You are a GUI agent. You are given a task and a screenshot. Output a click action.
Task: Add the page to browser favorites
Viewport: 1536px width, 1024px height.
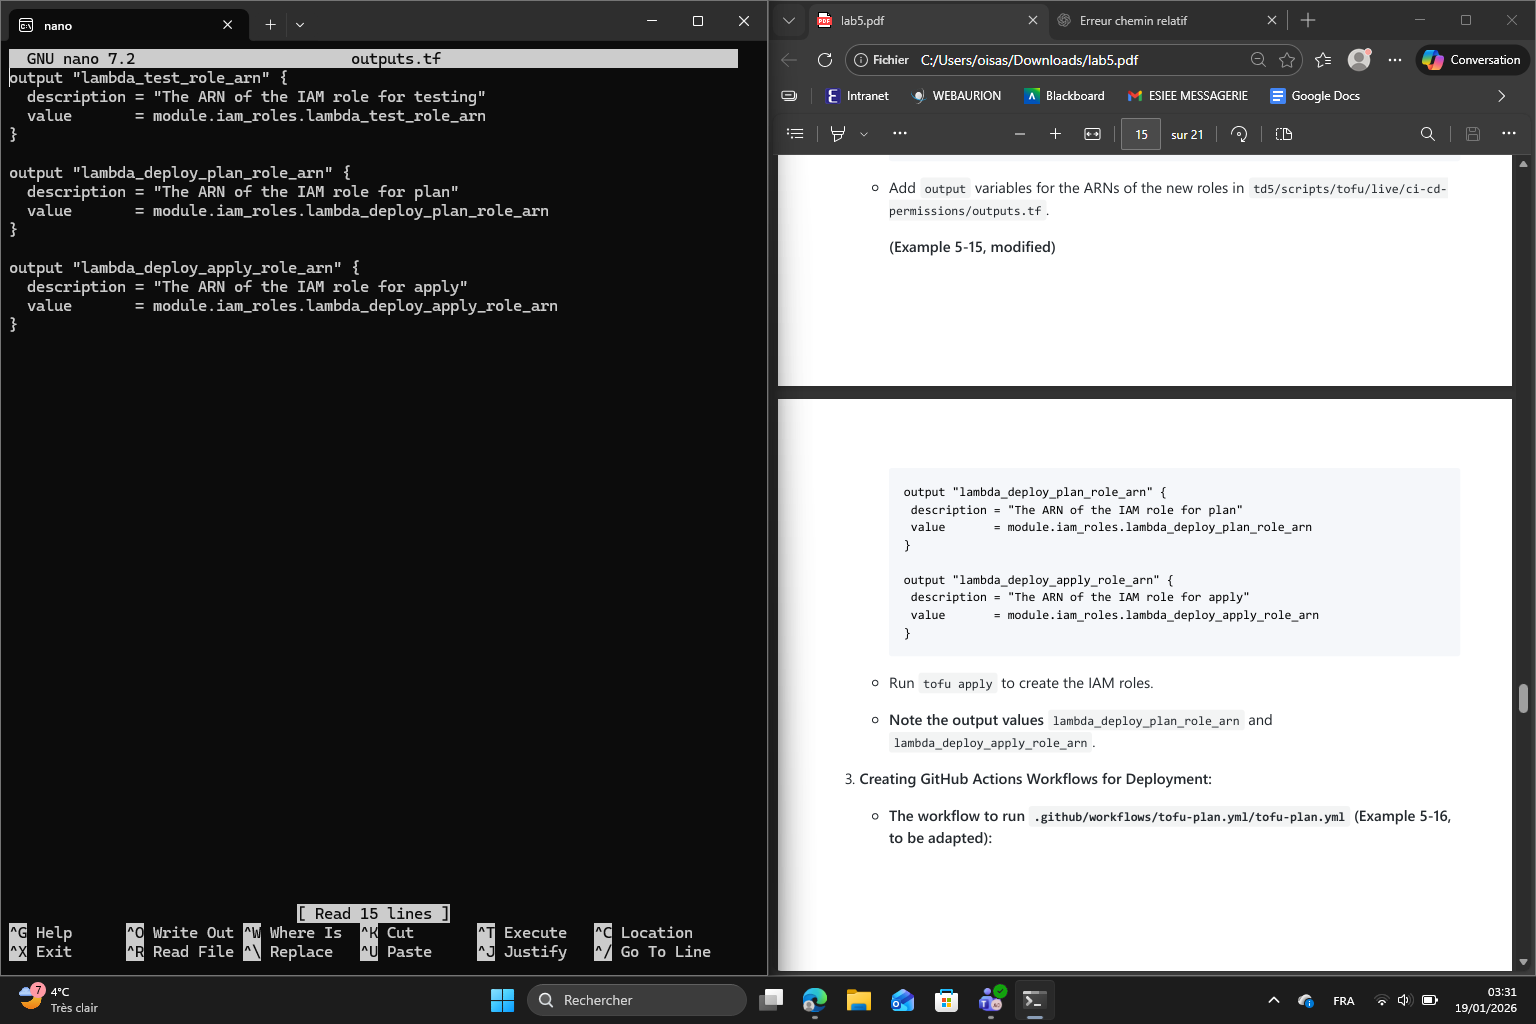(1287, 60)
